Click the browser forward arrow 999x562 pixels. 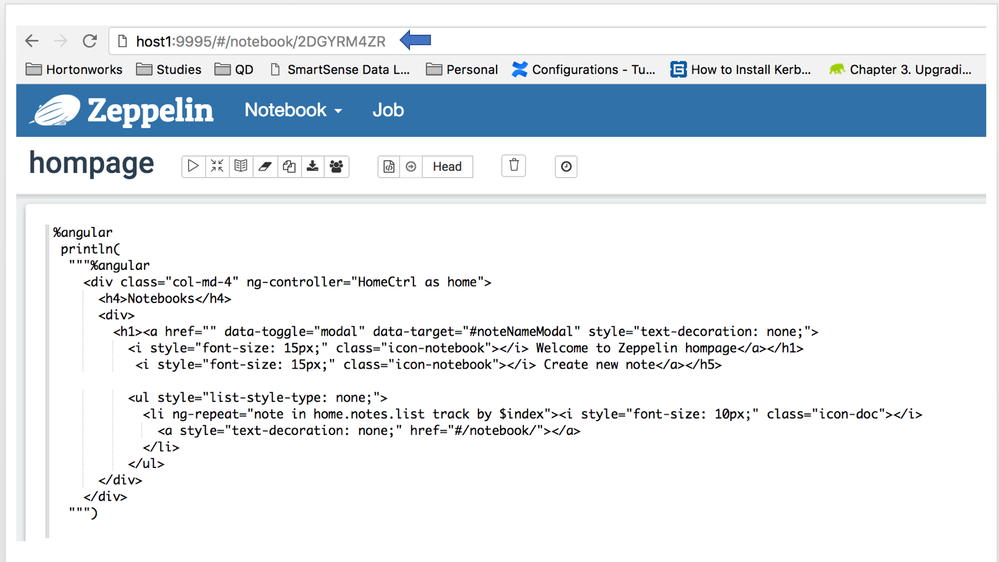61,41
